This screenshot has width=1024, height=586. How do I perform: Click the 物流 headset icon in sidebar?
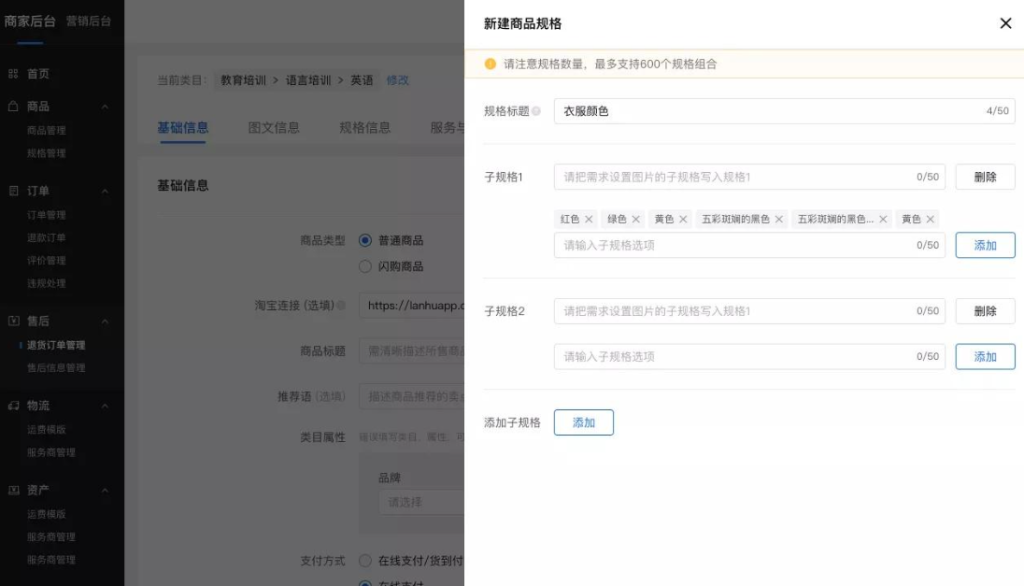(13, 406)
